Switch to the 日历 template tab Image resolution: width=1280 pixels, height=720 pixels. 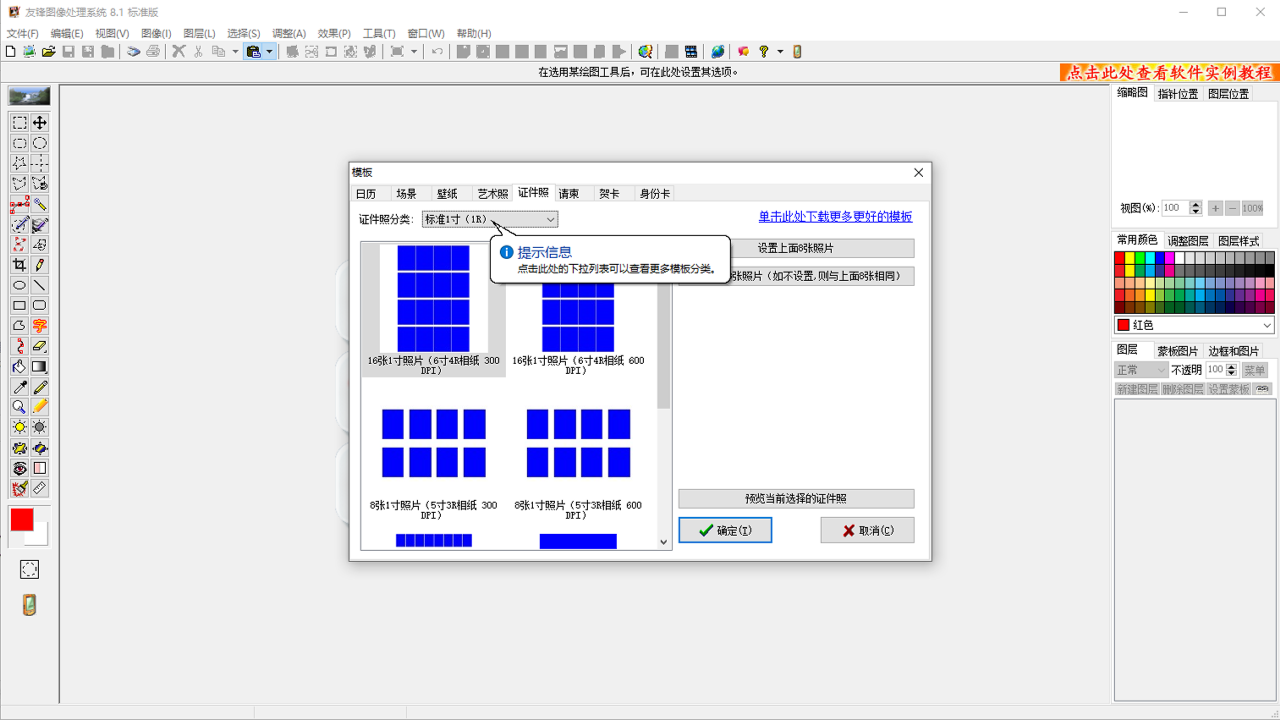[x=366, y=194]
